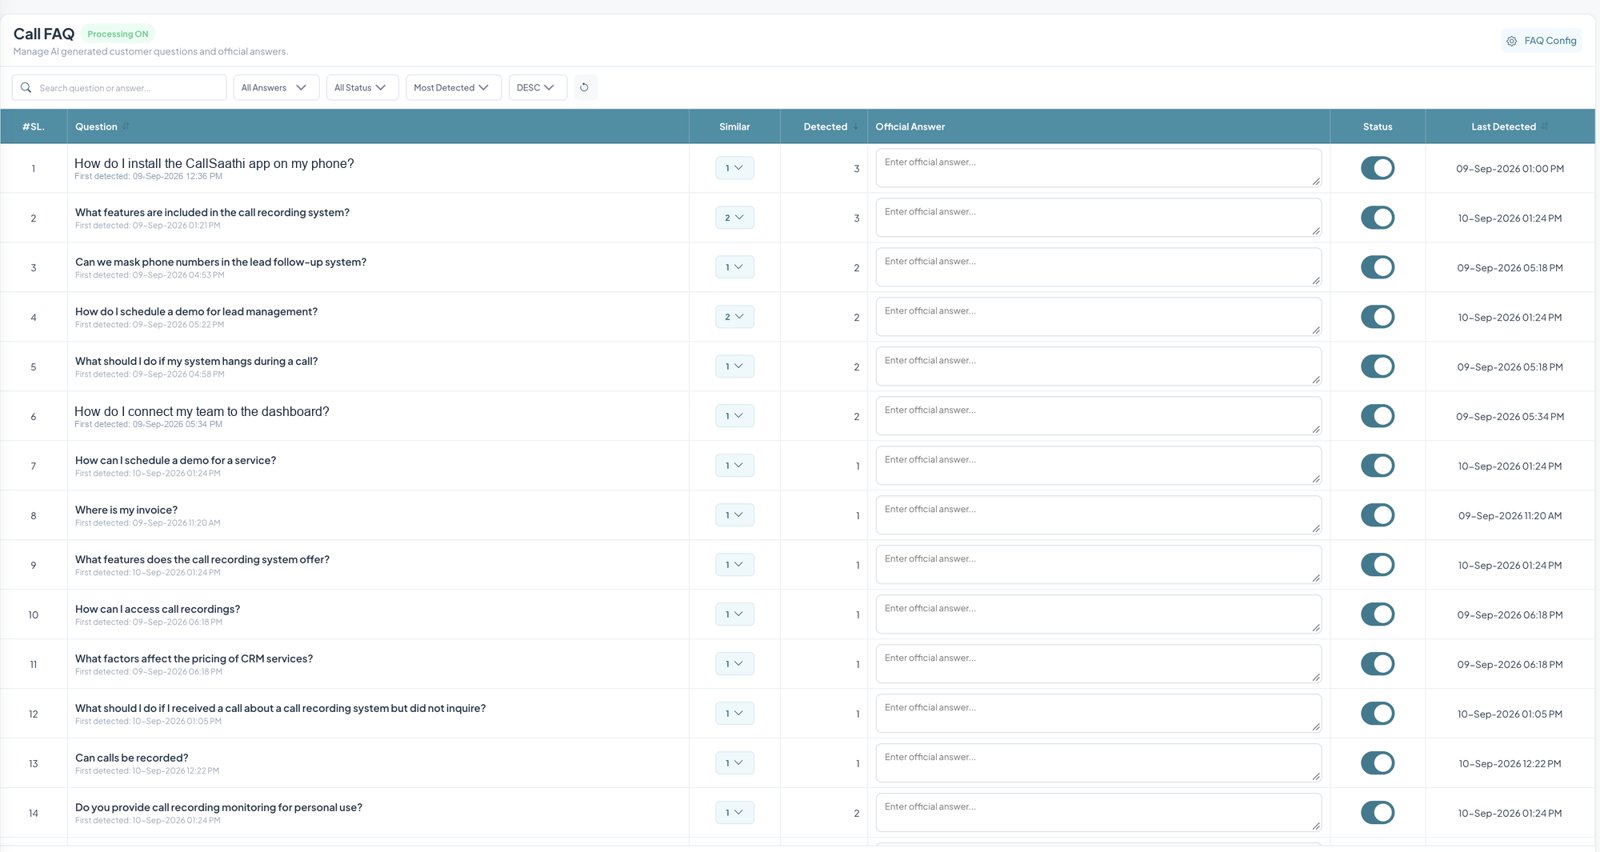Screen dimensions: 1600x852
Task: Click the search magnifier icon
Action: pos(26,88)
